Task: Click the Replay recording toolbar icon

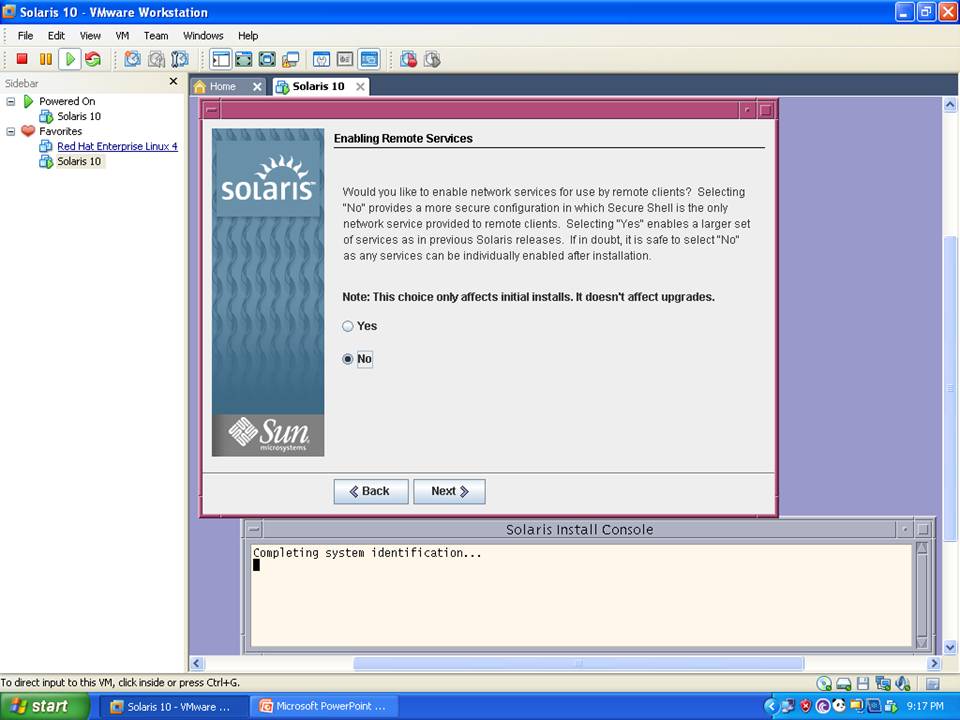Action: (x=432, y=59)
